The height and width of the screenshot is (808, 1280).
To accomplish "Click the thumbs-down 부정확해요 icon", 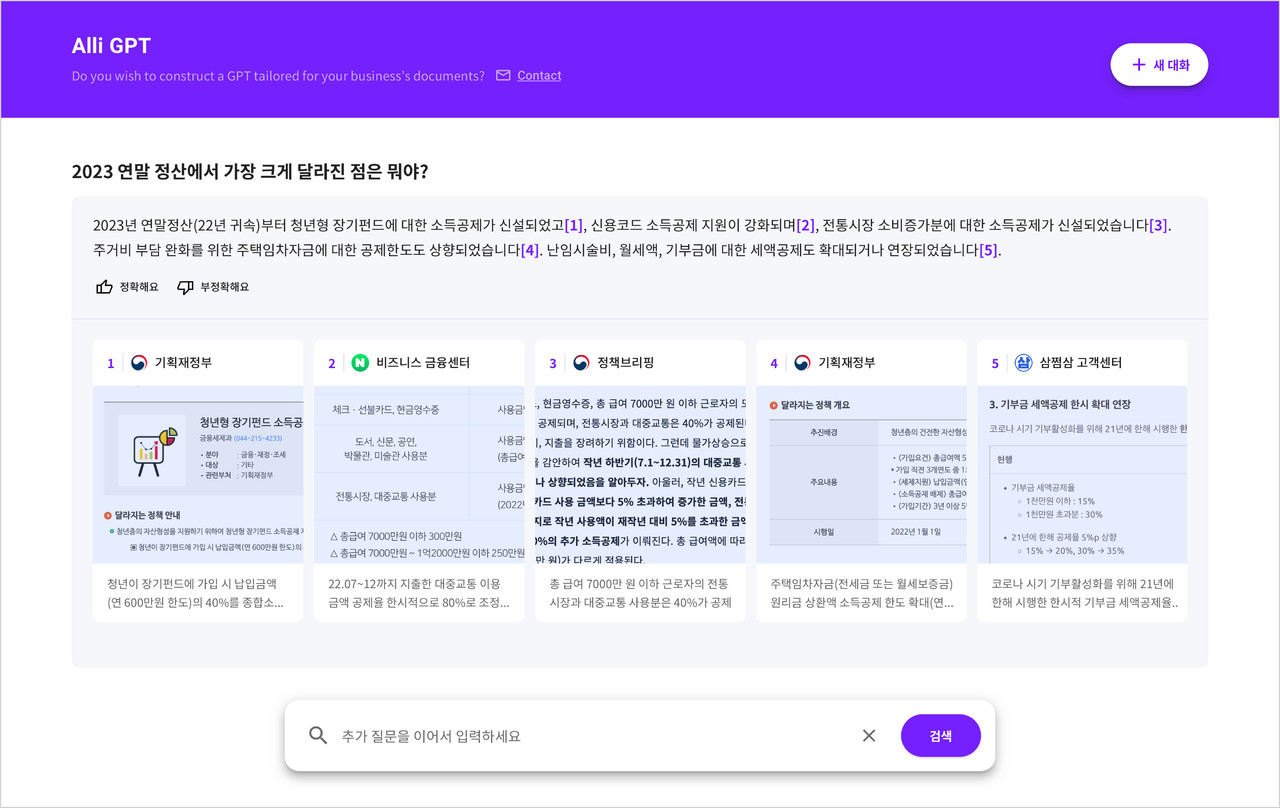I will click(184, 287).
